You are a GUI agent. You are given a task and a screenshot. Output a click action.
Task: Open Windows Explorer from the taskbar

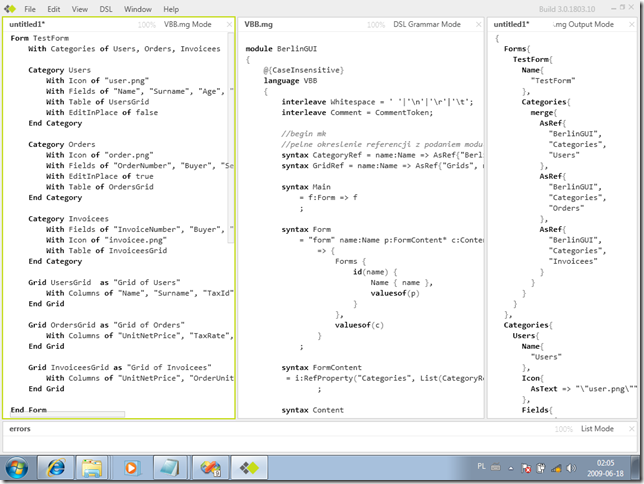pyautogui.click(x=92, y=467)
